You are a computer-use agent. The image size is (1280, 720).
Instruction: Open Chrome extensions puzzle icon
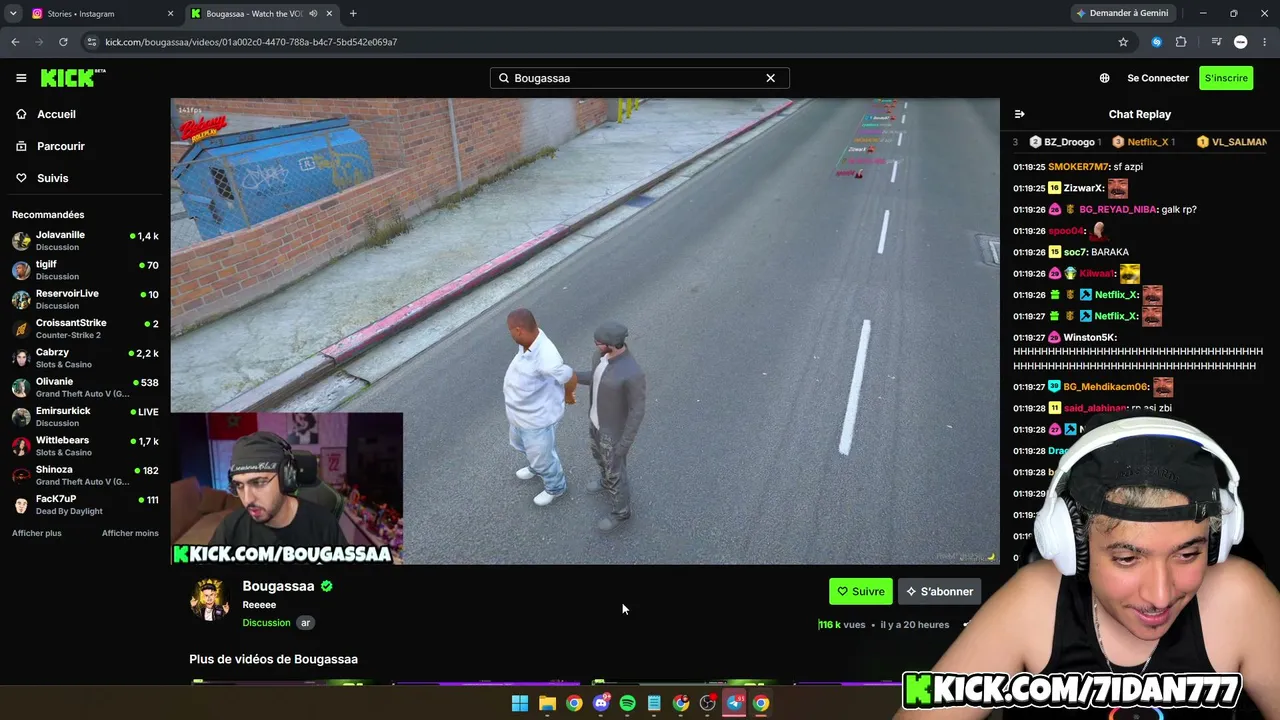pos(1181,42)
